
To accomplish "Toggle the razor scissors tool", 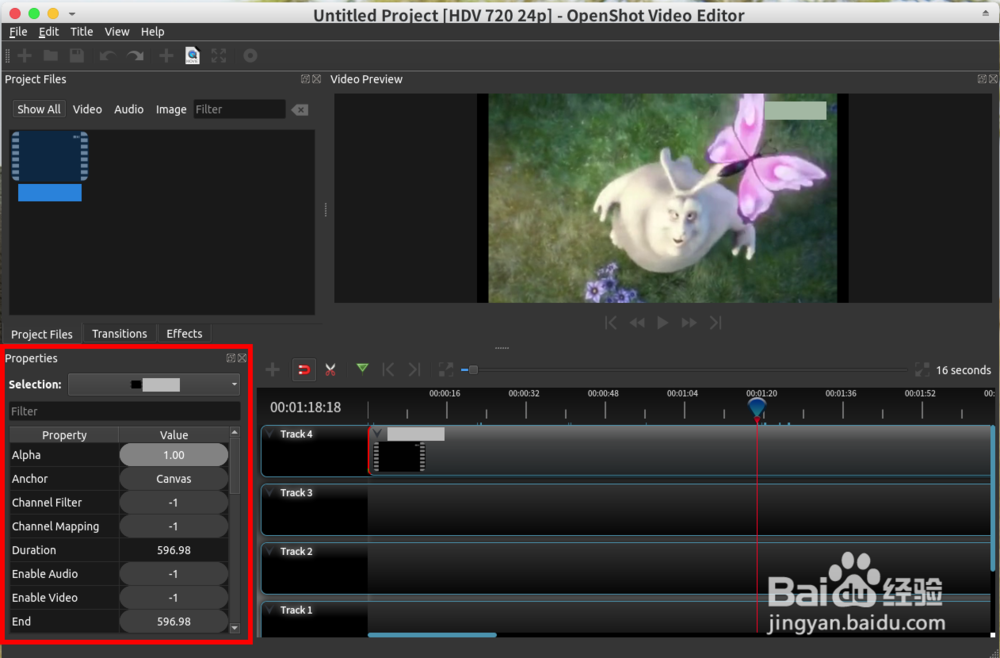I will click(330, 369).
